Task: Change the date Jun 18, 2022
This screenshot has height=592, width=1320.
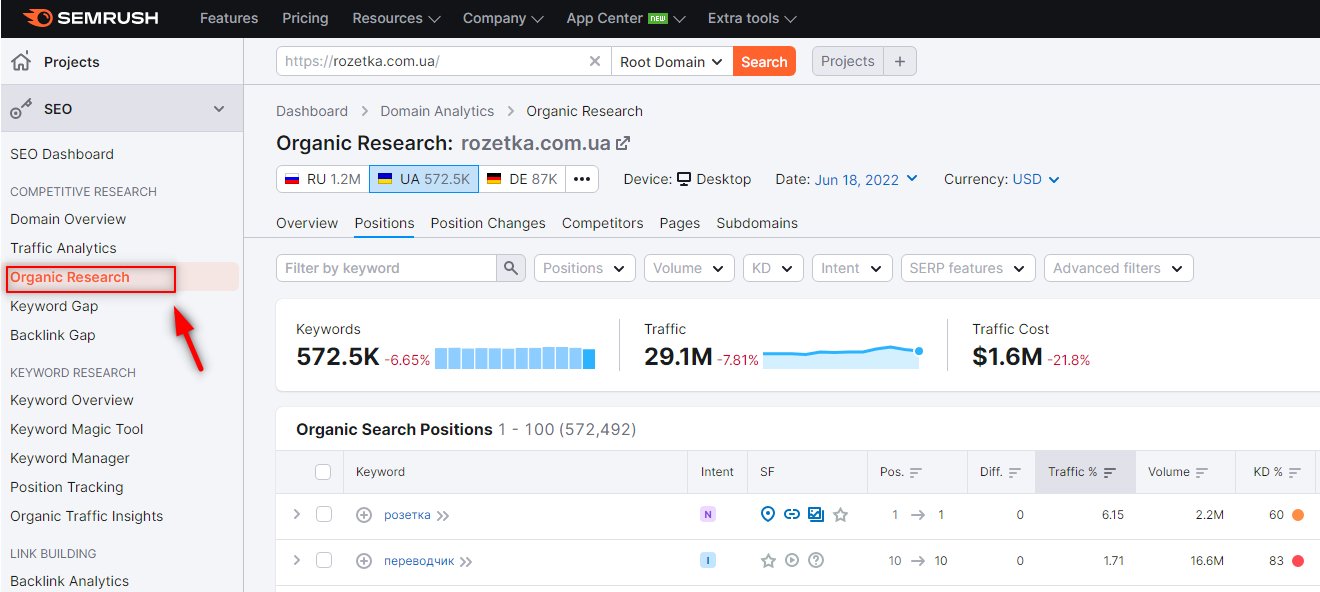Action: click(866, 179)
